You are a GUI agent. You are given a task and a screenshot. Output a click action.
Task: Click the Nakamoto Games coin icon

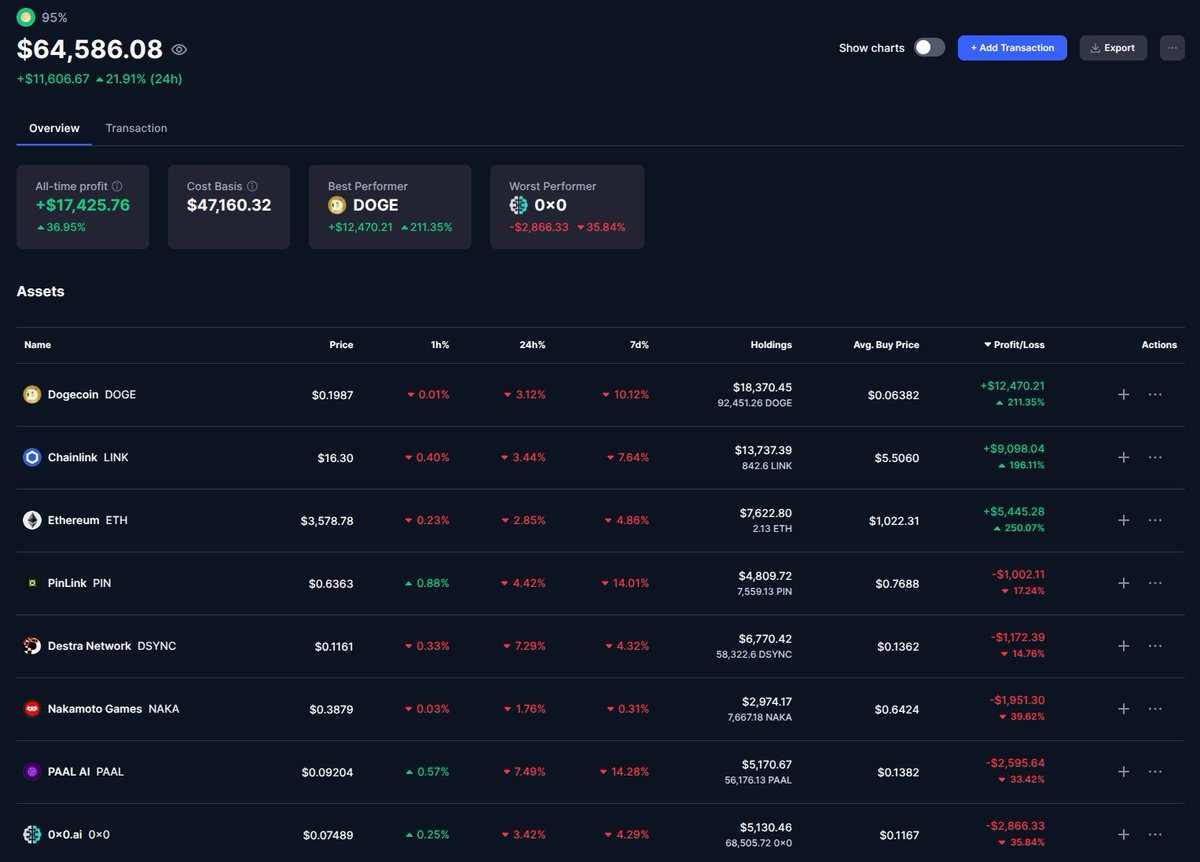pos(32,709)
